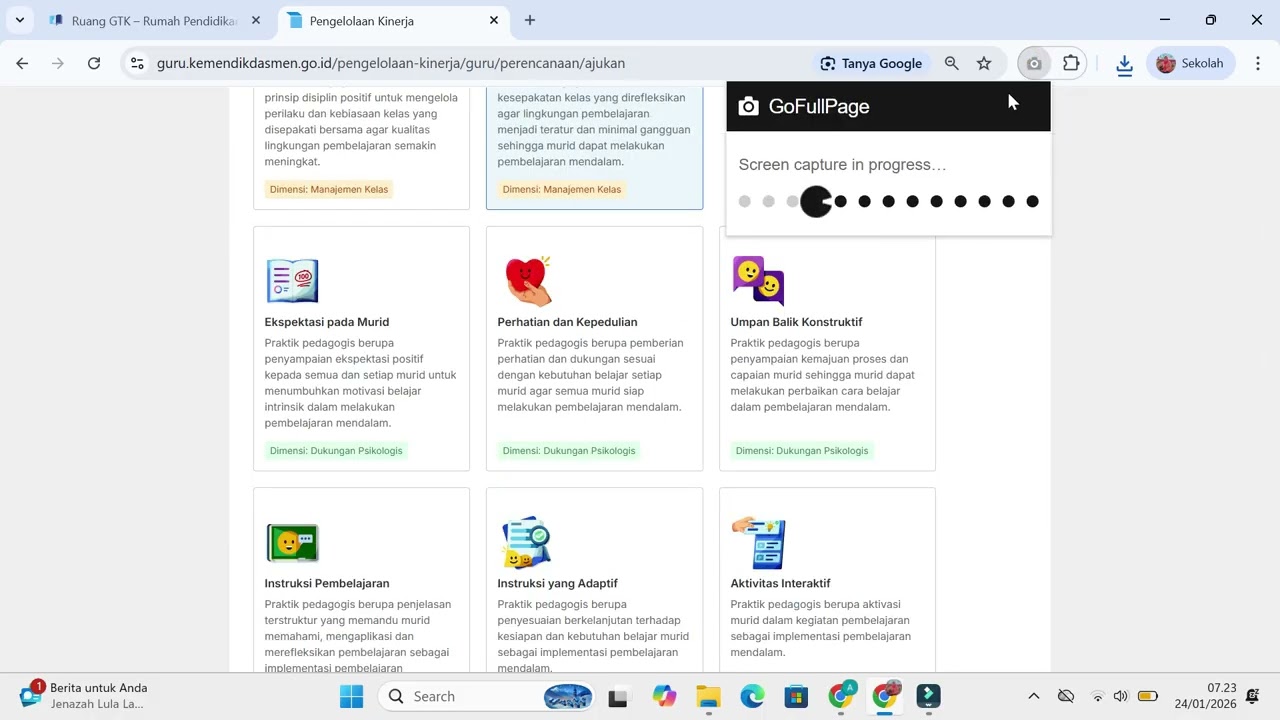The height and width of the screenshot is (720, 1280).
Task: Click the Aktivitas Interaktif description paragraph
Action: [x=820, y=628]
